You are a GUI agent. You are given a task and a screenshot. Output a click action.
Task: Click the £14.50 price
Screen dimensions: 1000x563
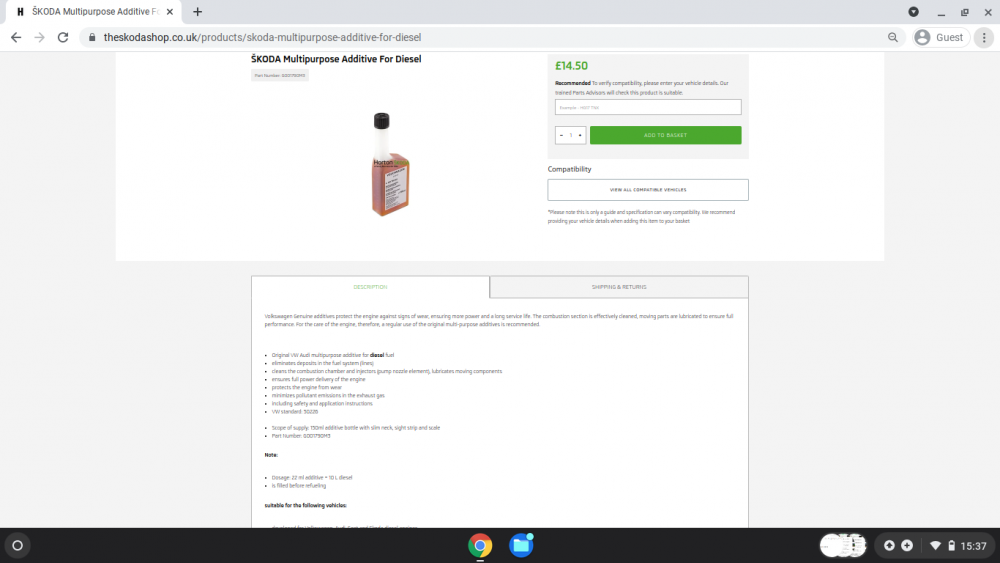tap(571, 66)
